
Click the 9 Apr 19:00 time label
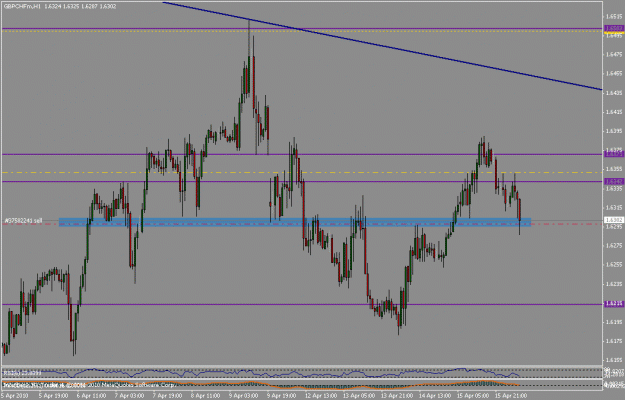281,395
